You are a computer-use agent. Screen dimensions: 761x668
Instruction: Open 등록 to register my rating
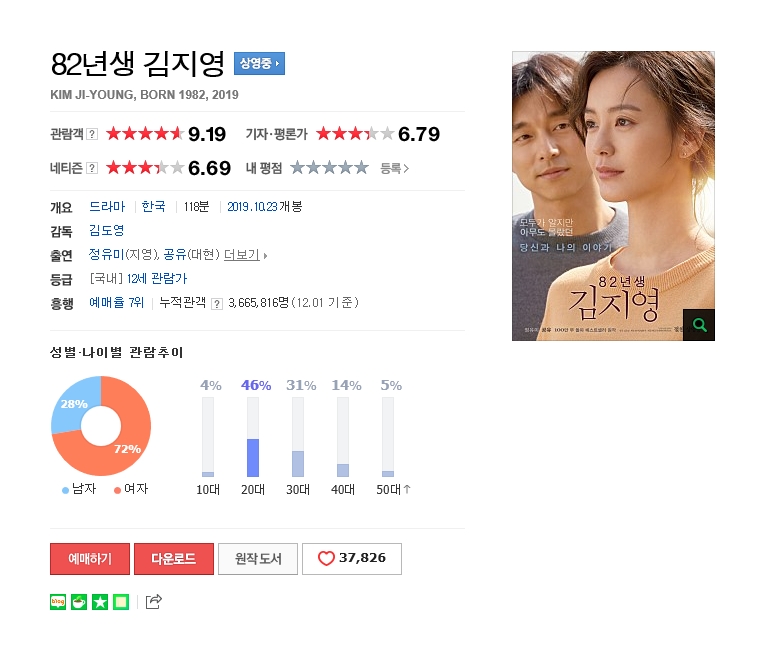(394, 168)
